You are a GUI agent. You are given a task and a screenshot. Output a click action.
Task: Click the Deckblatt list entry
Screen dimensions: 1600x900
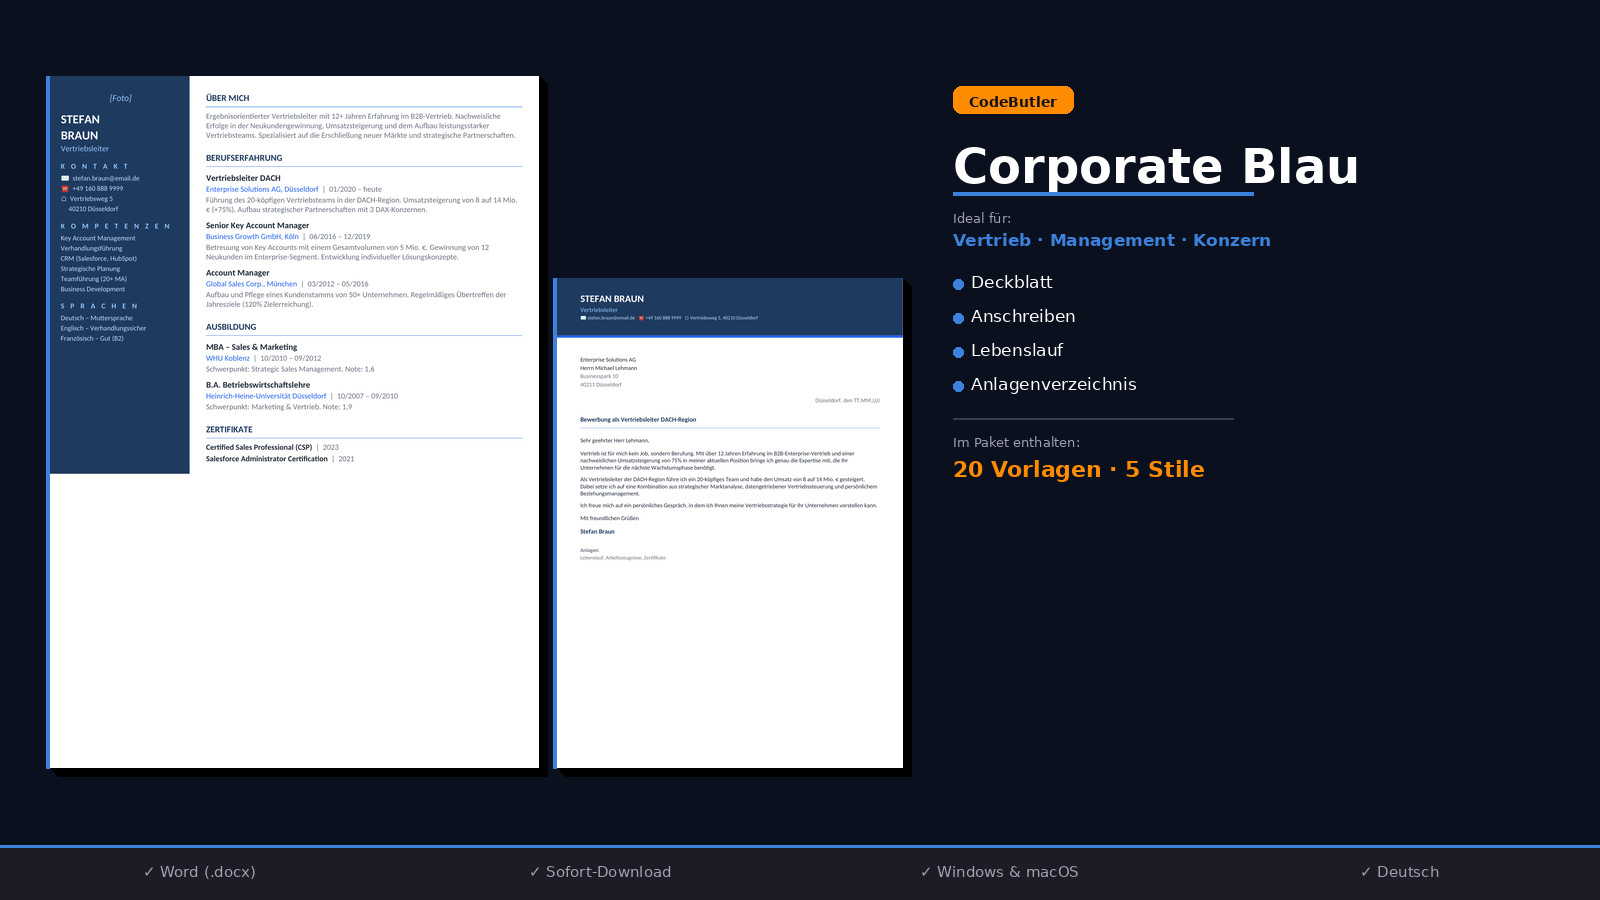point(1011,282)
